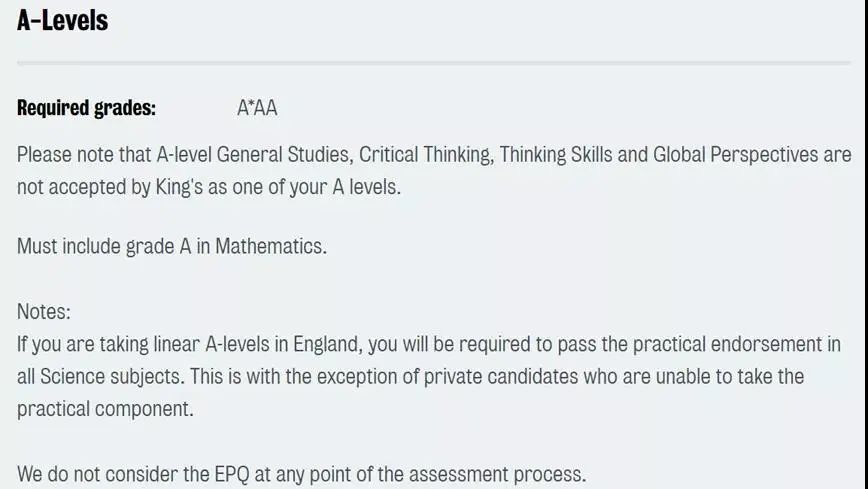Click the words all Science subjects

(100, 377)
